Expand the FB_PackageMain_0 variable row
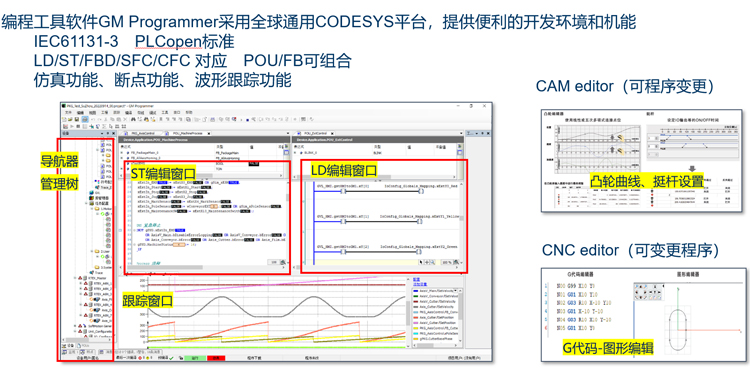This screenshot has height=368, width=750. (x=121, y=153)
